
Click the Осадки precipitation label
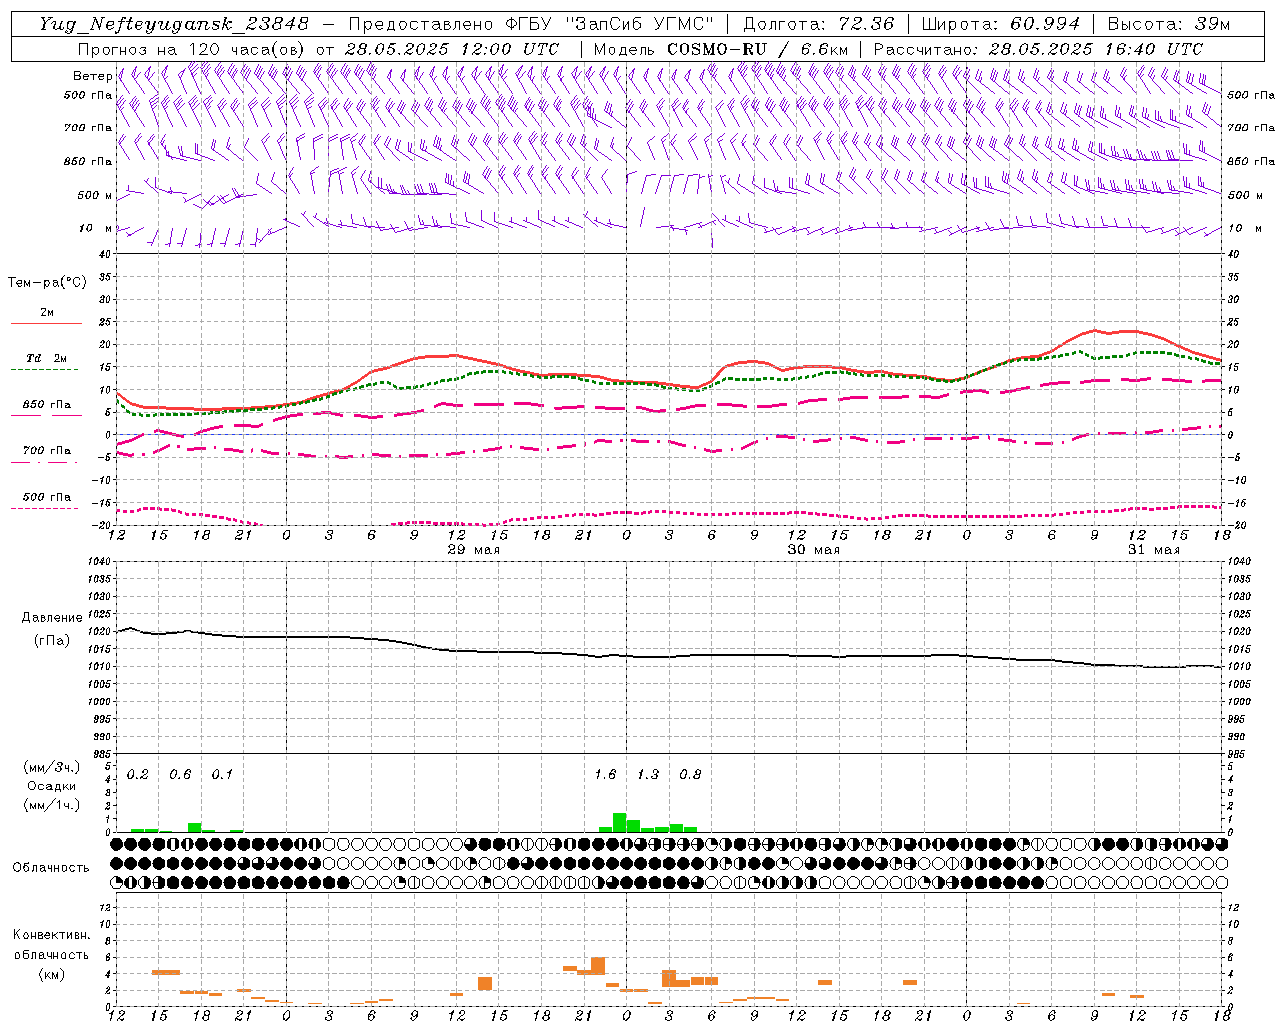(x=52, y=786)
